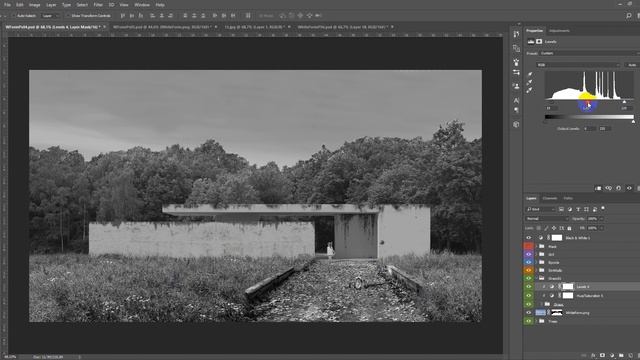Toggle visibility of the violet-labeled group
The height and width of the screenshot is (360, 640).
[529, 254]
